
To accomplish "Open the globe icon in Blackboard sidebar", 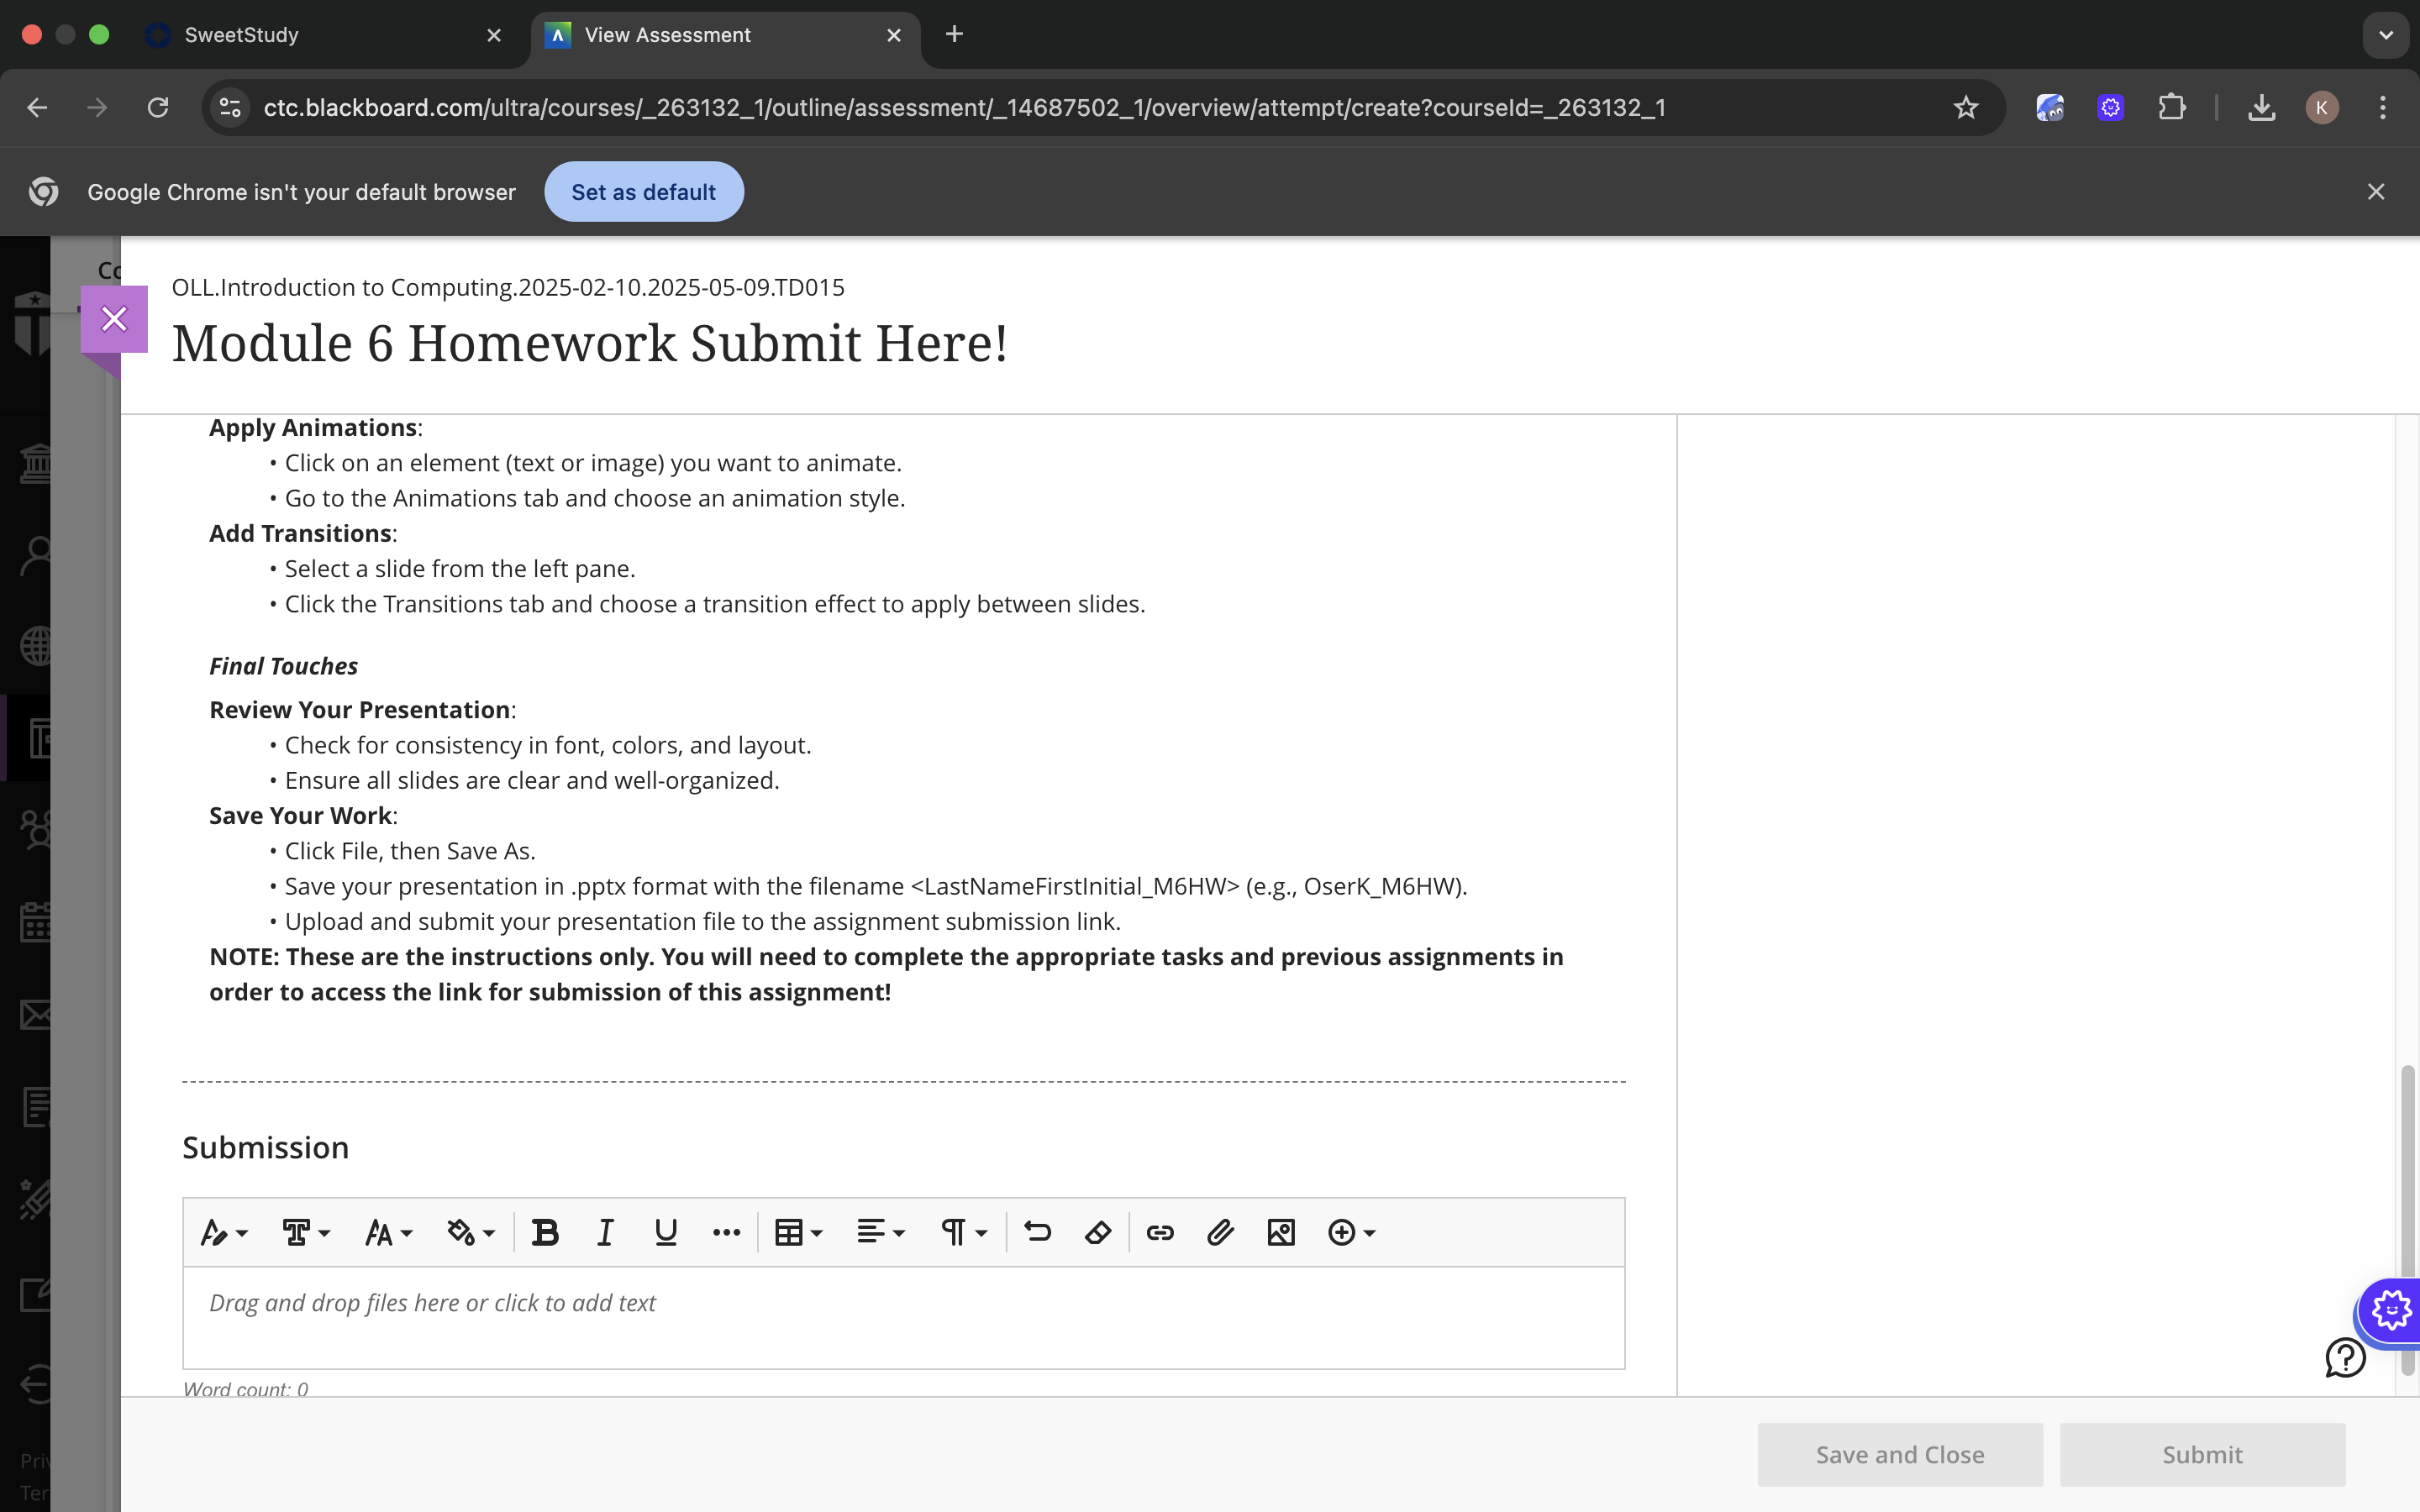I will [x=36, y=645].
